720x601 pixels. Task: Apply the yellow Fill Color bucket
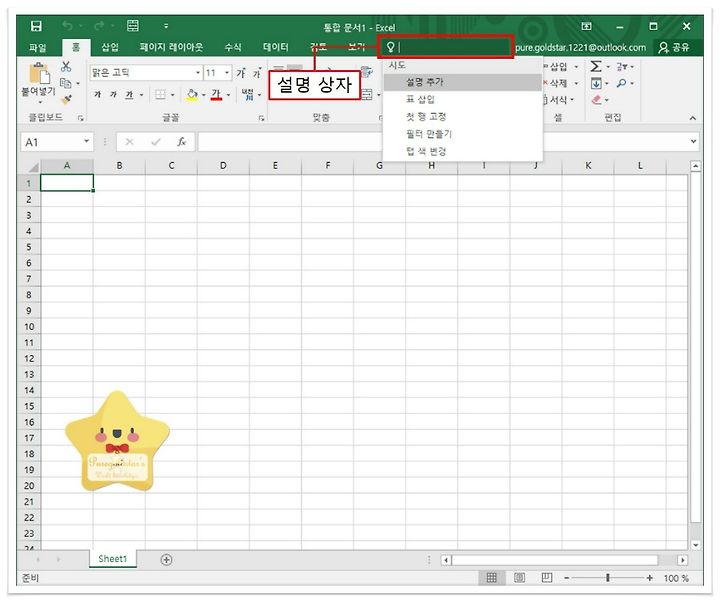[x=192, y=95]
